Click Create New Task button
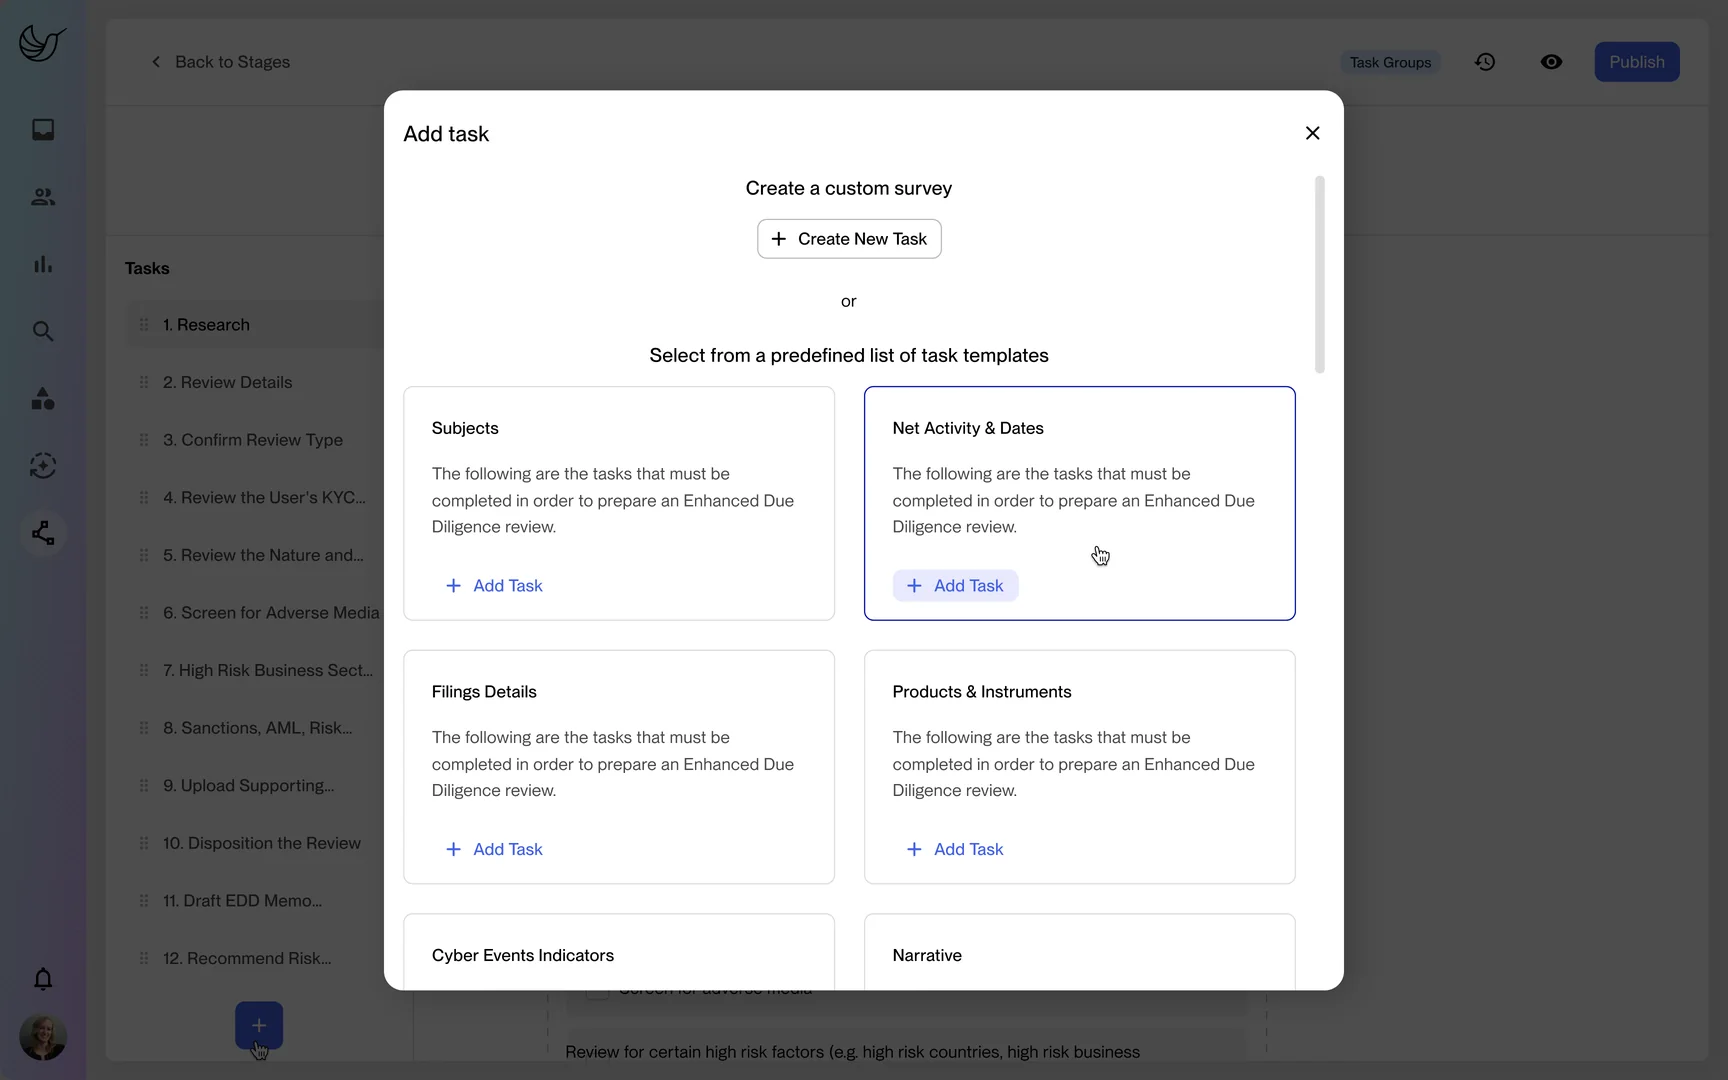1728x1080 pixels. point(849,239)
